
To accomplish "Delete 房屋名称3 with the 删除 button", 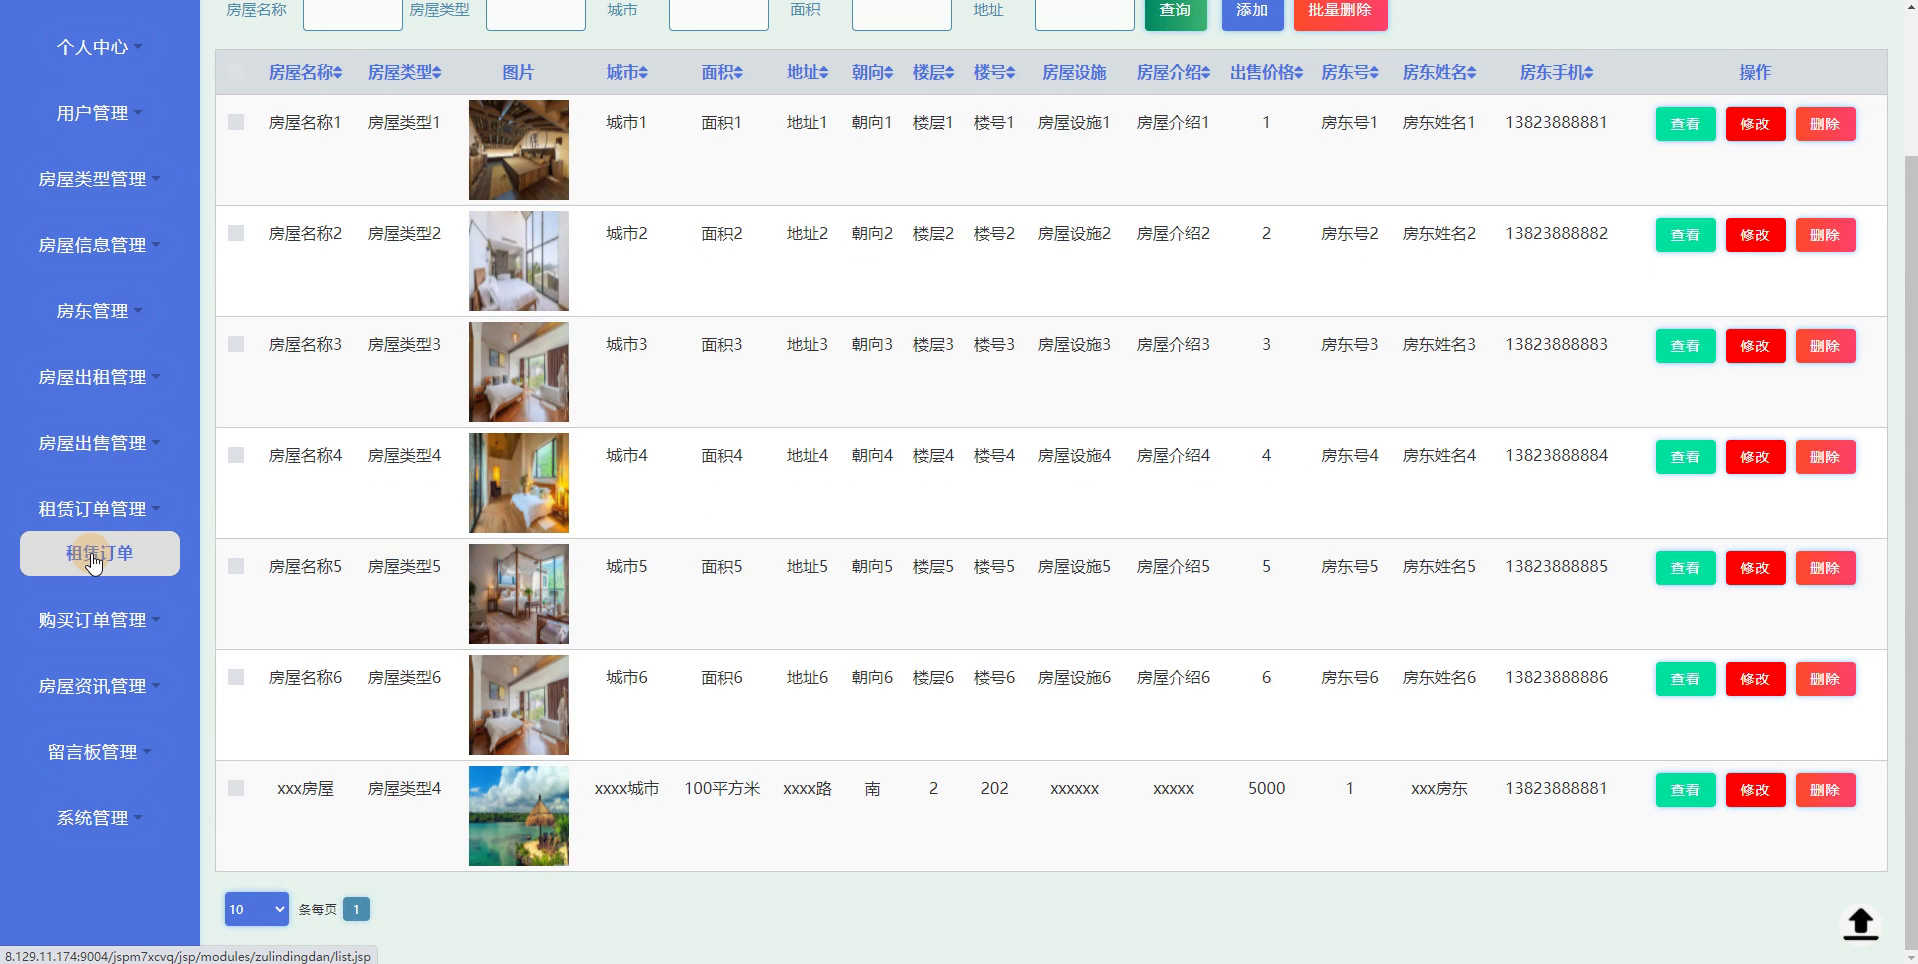I will (1825, 346).
